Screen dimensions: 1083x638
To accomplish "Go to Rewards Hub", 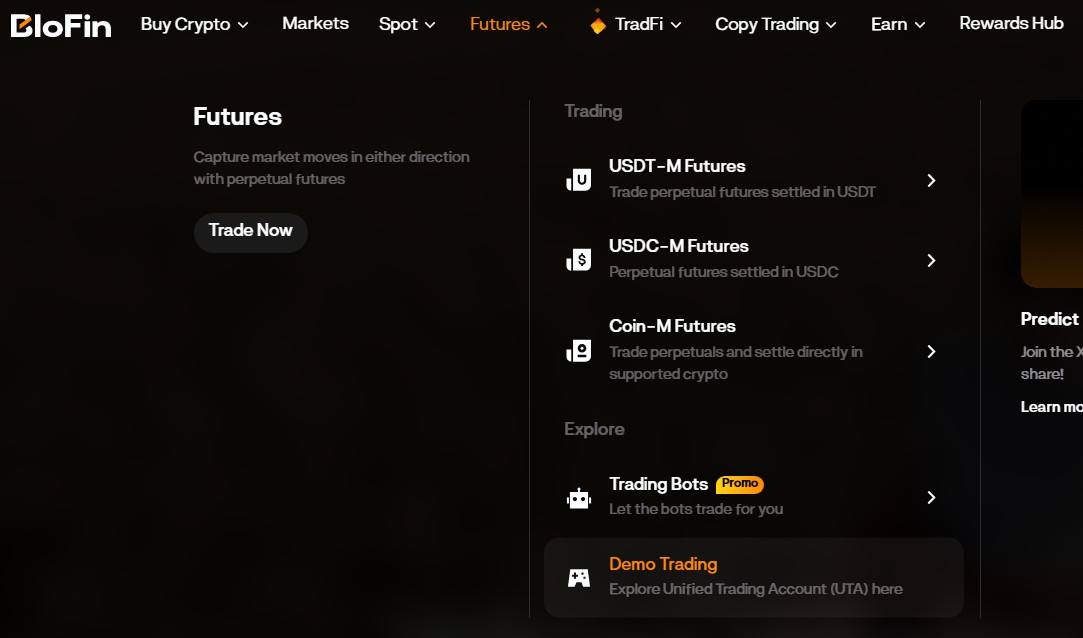I will pyautogui.click(x=1011, y=23).
